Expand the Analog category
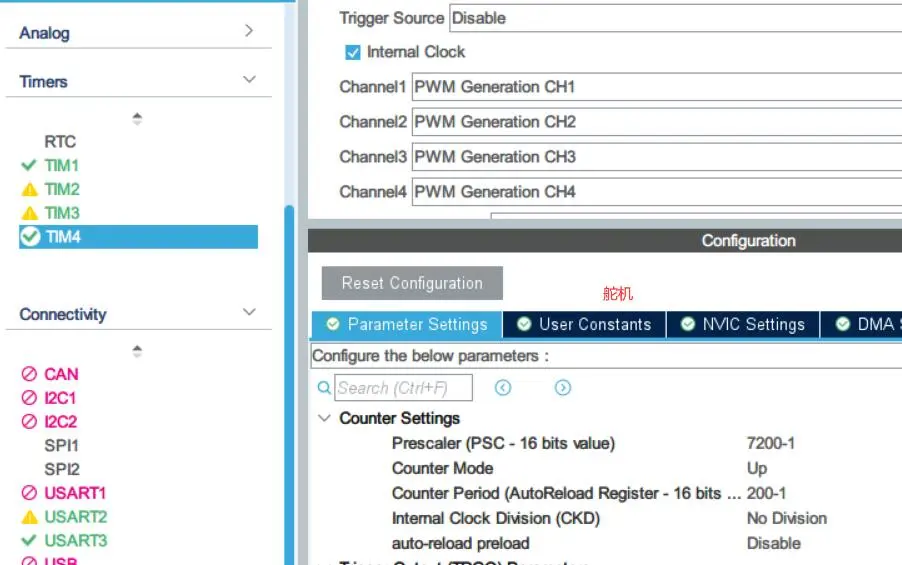Image resolution: width=902 pixels, height=565 pixels. click(249, 32)
